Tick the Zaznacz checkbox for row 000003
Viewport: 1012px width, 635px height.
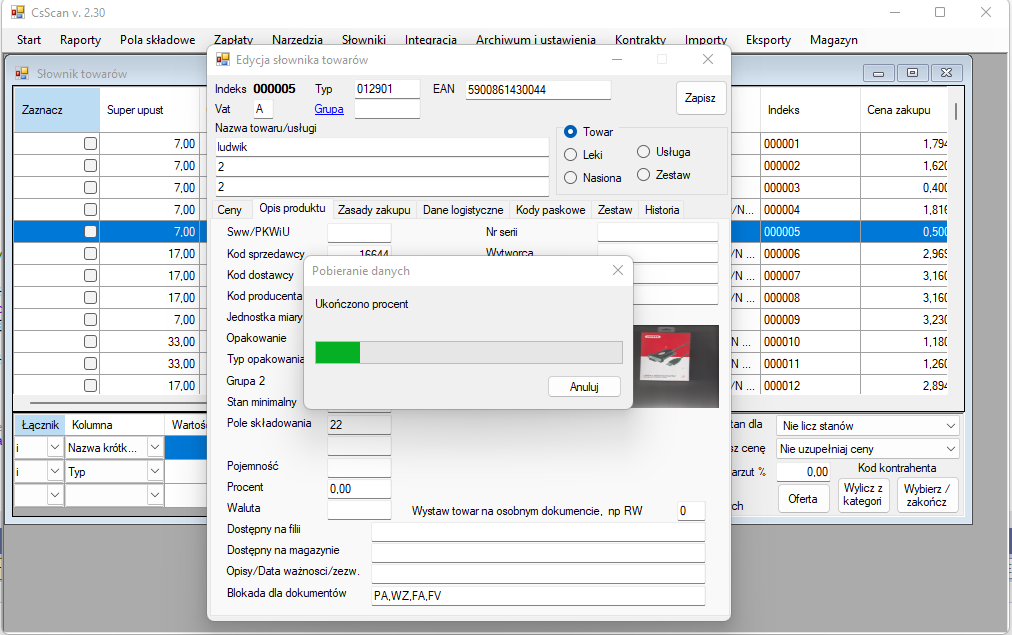click(x=90, y=187)
